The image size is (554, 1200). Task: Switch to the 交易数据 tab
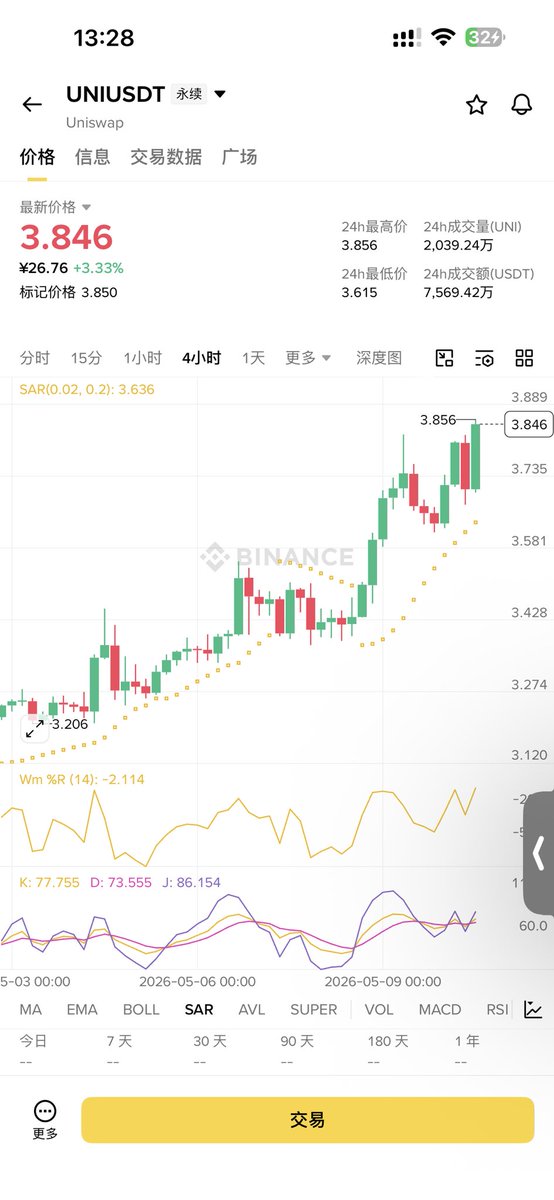(166, 157)
